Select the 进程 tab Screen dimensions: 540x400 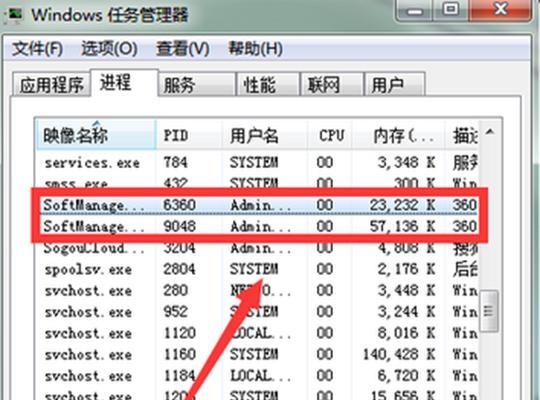124,83
